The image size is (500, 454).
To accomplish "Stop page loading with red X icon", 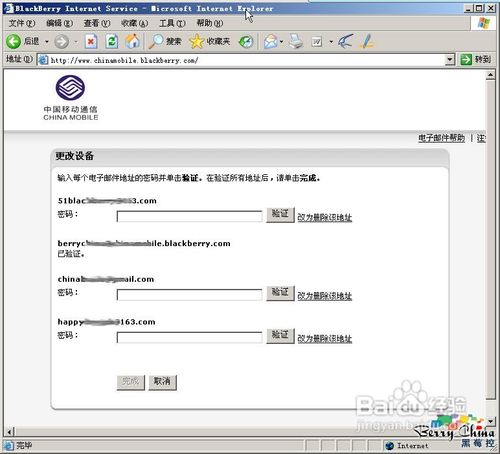I will pos(91,42).
